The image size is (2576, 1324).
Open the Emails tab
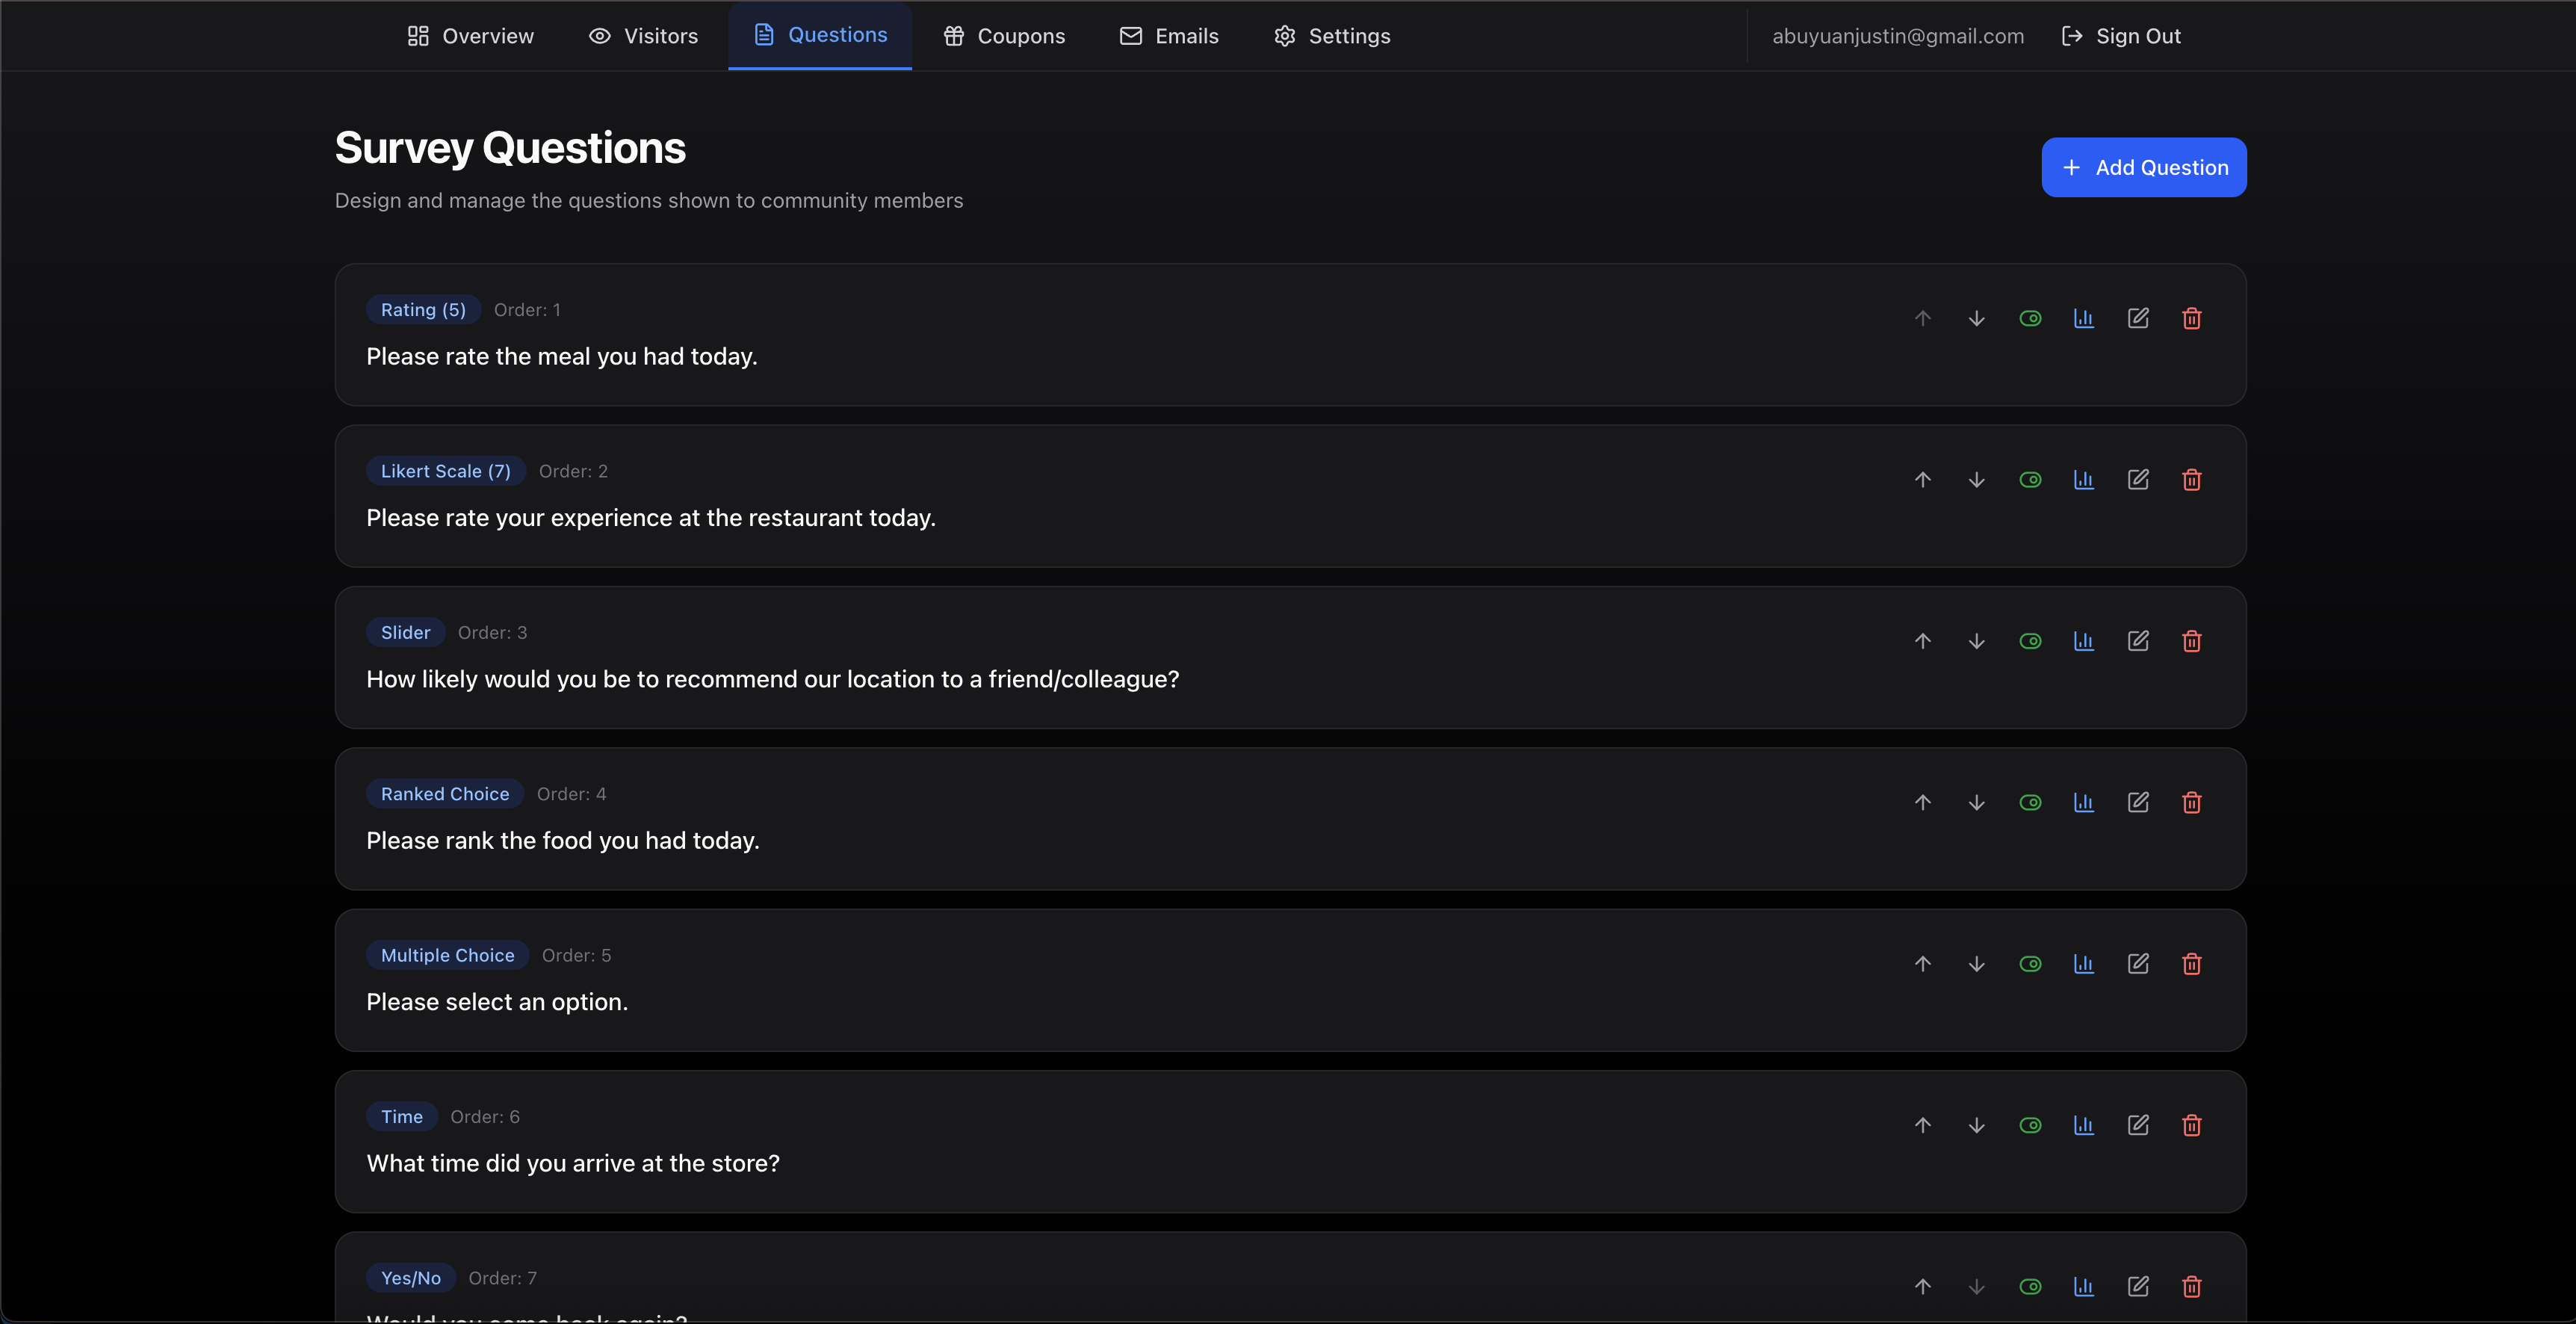pyautogui.click(x=1169, y=36)
